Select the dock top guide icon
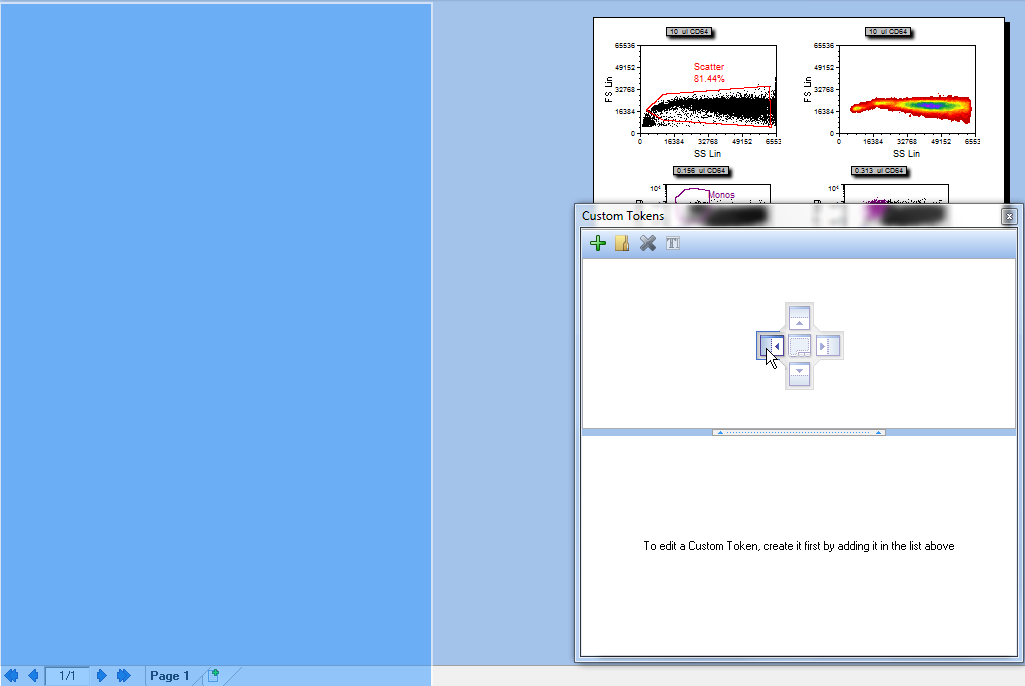 point(799,318)
